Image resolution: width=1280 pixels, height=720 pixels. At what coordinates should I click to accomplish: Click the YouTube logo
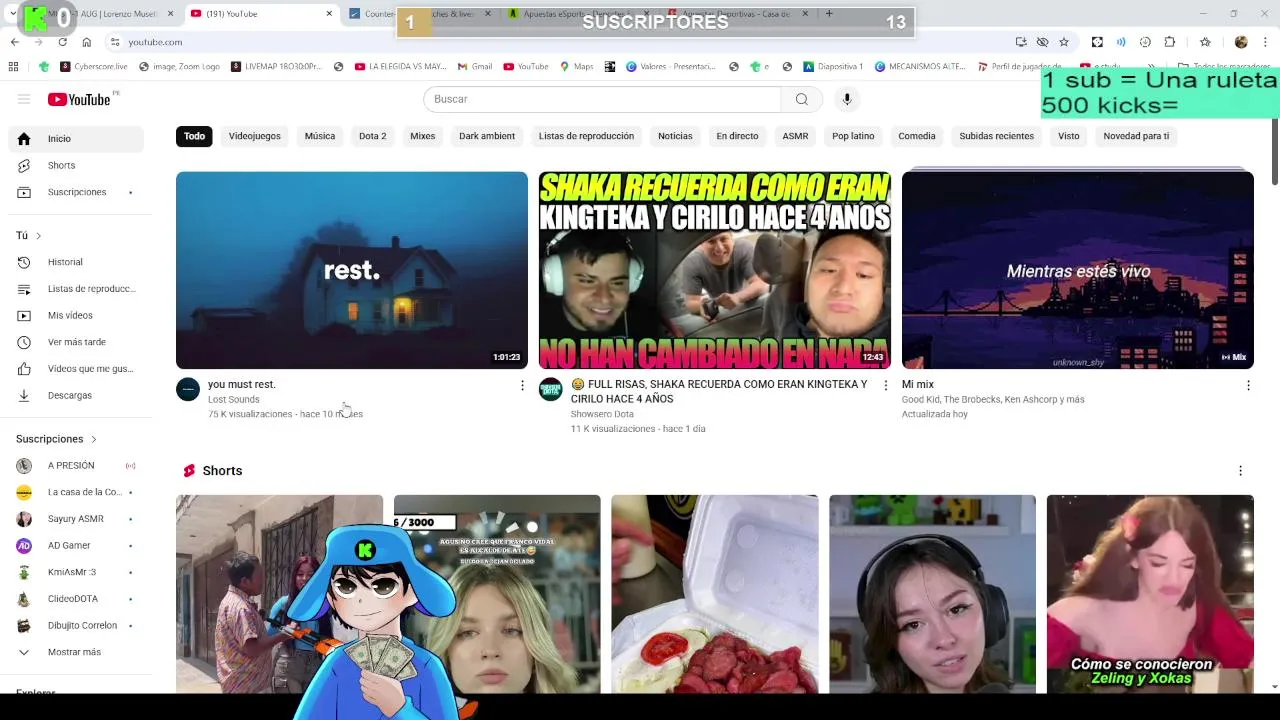(x=79, y=99)
